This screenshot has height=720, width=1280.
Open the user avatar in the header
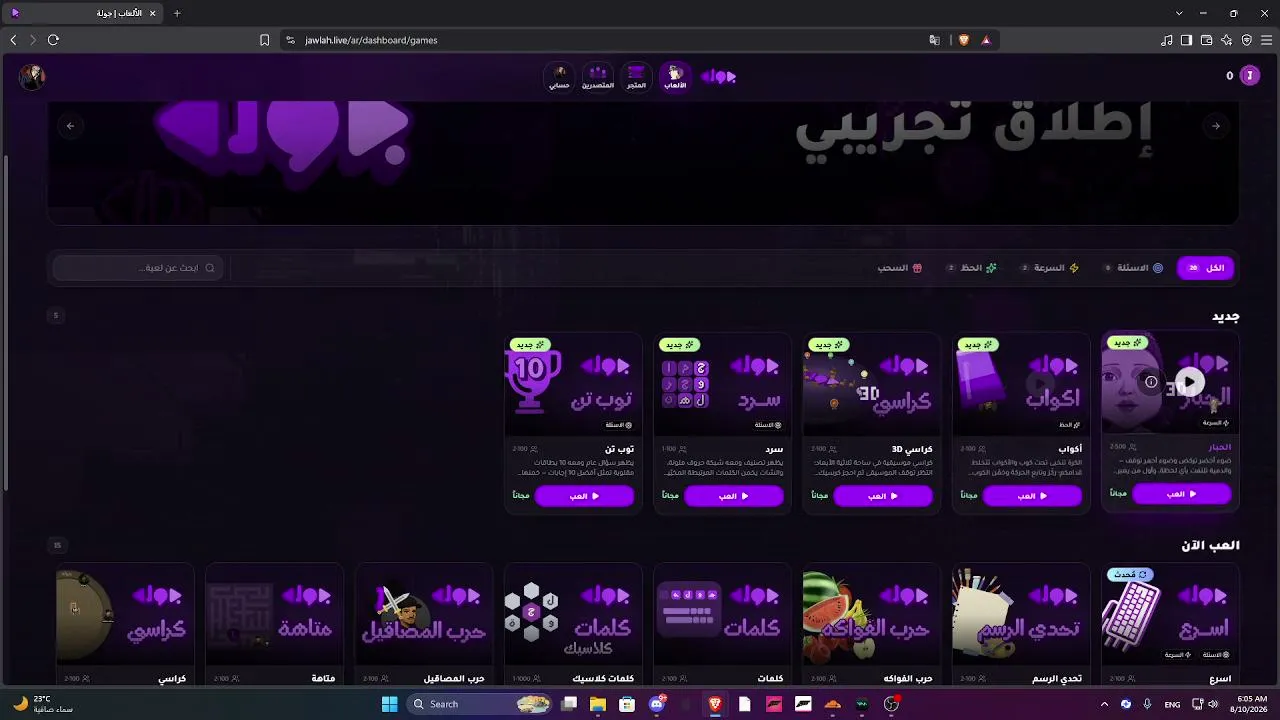(x=32, y=77)
